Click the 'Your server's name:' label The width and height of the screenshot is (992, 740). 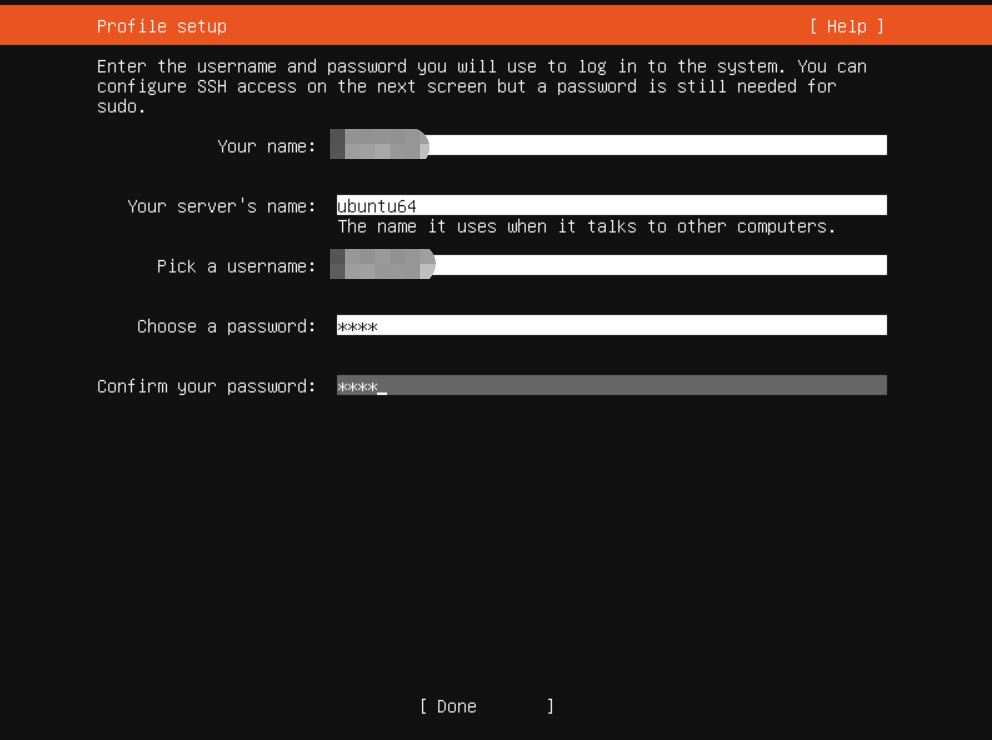tap(221, 206)
